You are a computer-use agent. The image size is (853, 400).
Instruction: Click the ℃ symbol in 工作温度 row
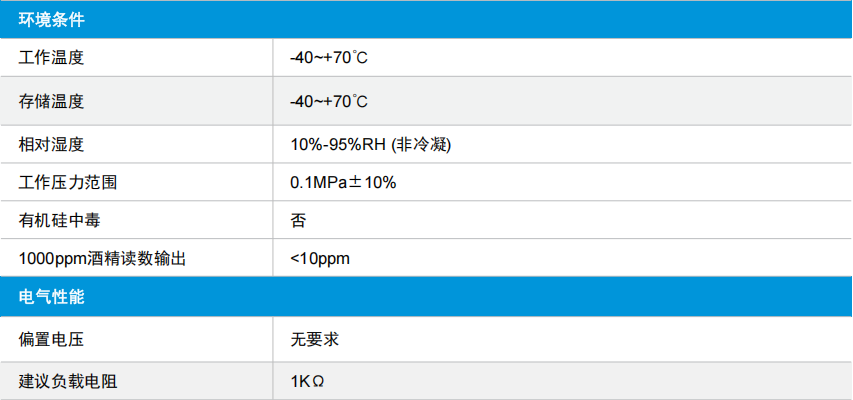(360, 57)
